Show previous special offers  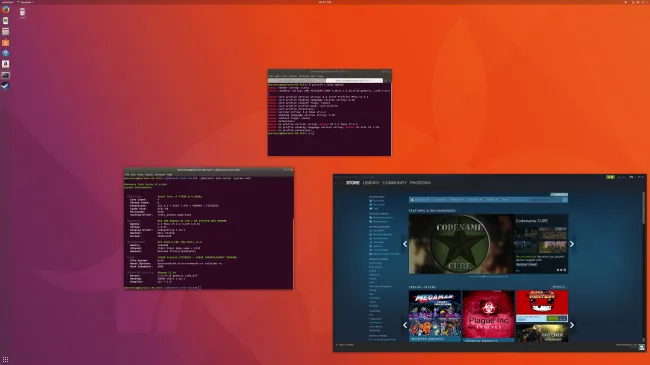[405, 325]
